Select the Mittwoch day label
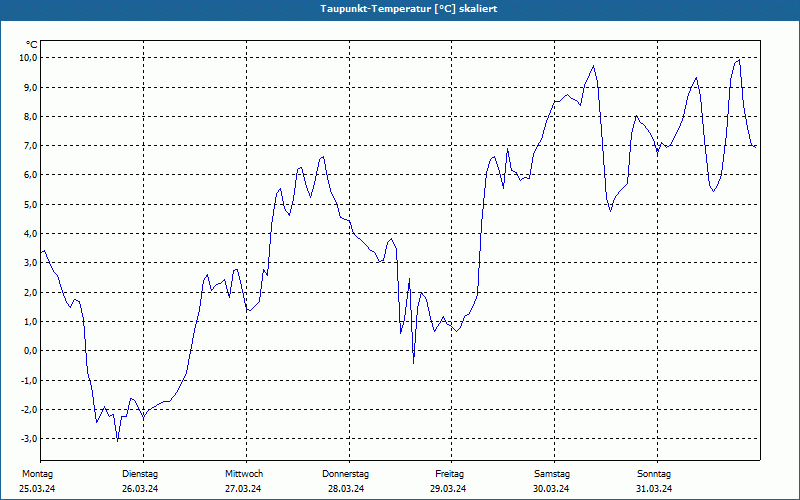The height and width of the screenshot is (500, 800). [x=244, y=474]
